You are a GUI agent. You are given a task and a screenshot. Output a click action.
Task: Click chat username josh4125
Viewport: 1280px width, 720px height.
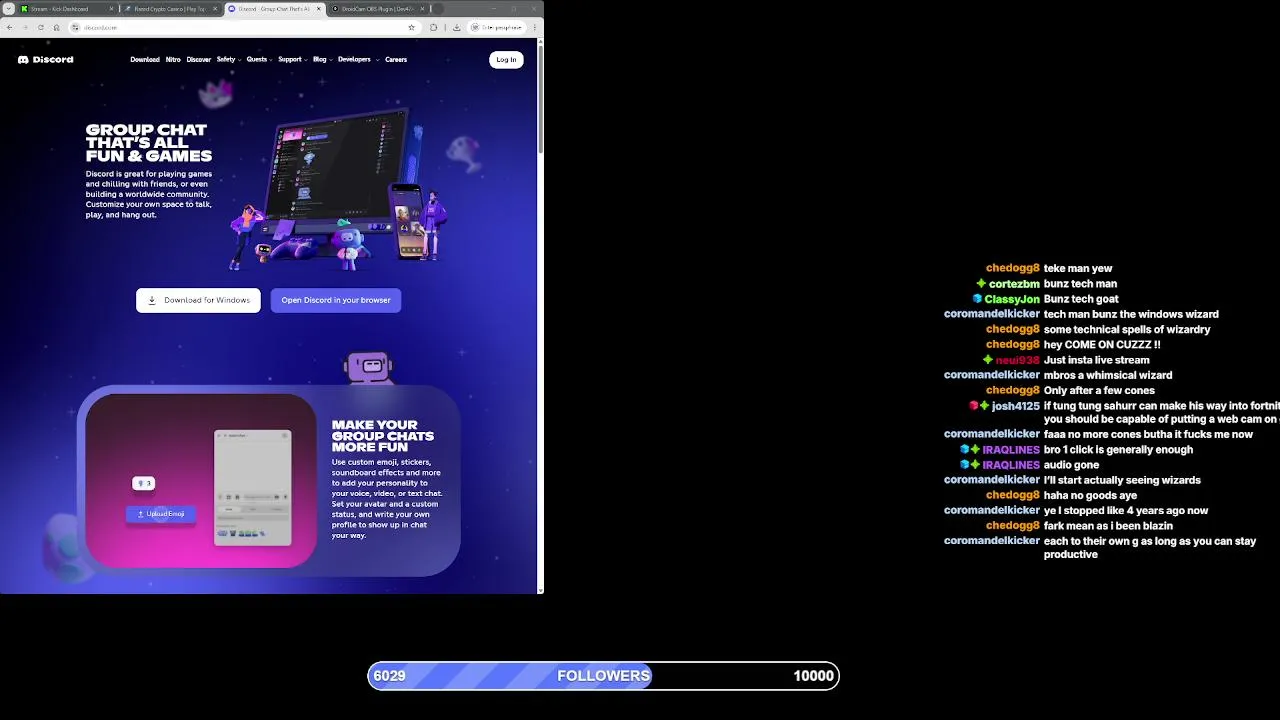(x=1016, y=406)
